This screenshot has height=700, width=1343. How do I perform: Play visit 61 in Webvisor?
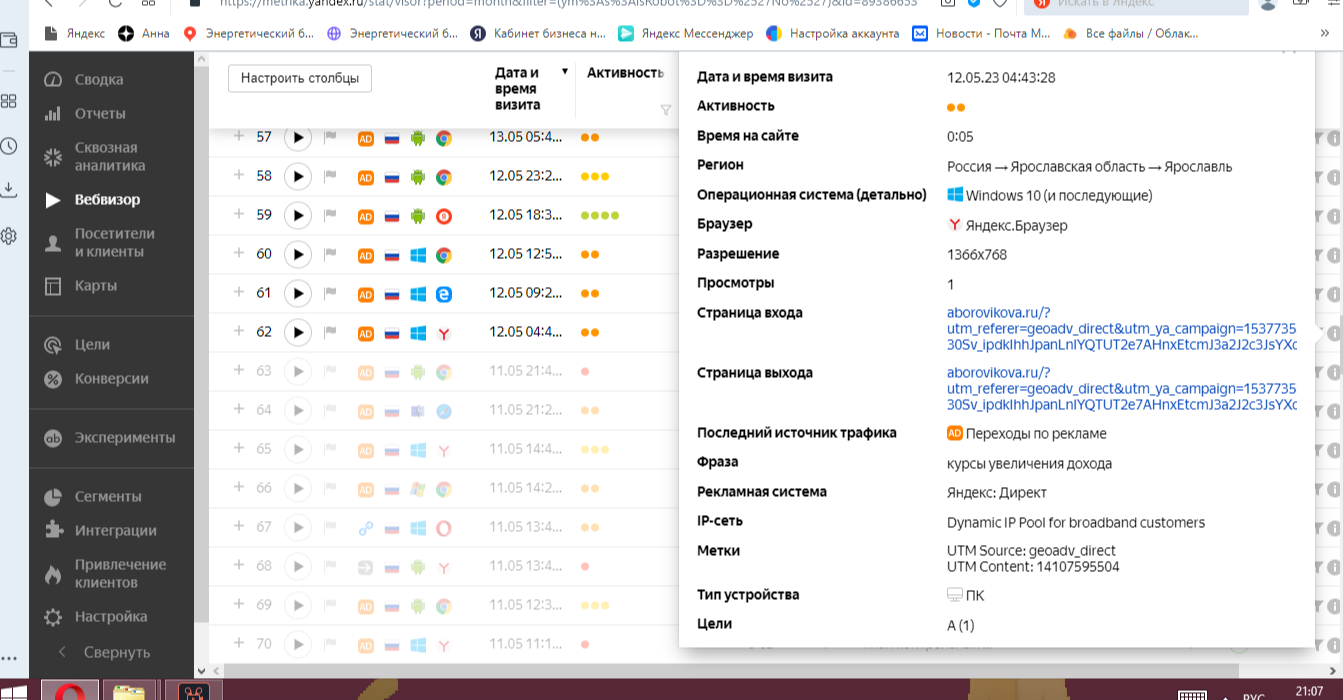click(297, 293)
